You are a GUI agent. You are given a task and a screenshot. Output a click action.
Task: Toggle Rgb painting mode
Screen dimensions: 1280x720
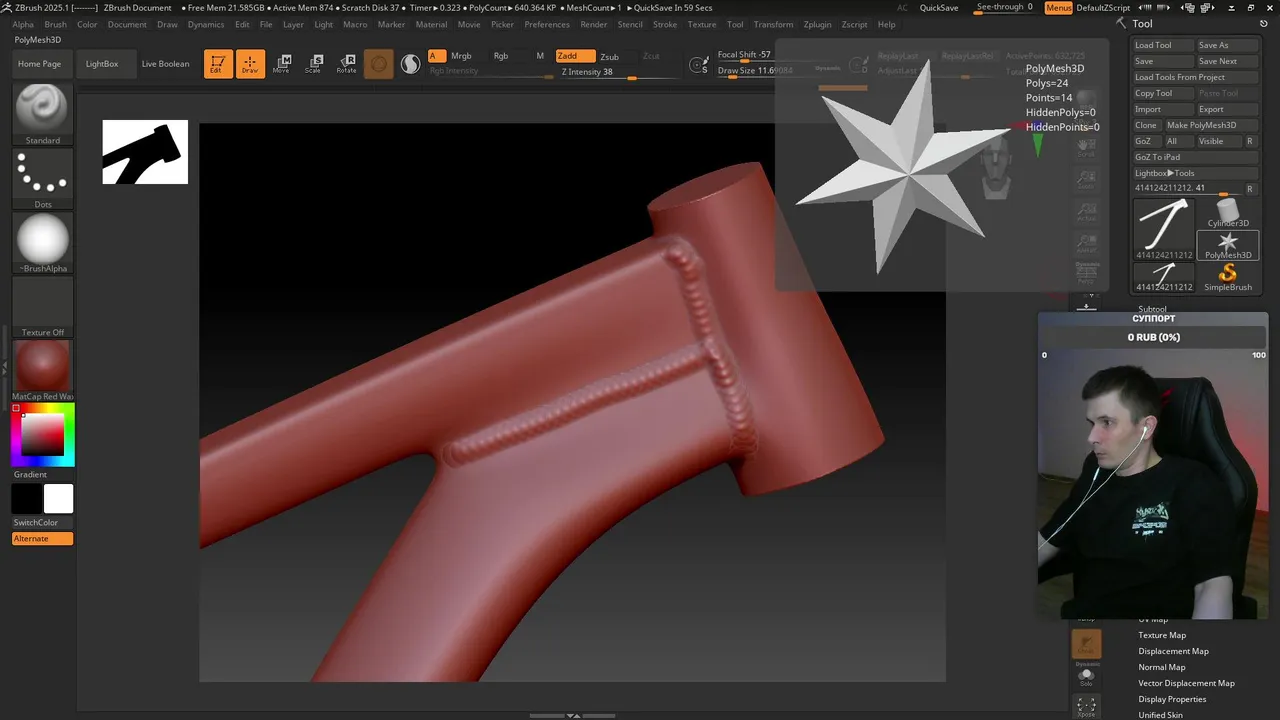point(501,56)
